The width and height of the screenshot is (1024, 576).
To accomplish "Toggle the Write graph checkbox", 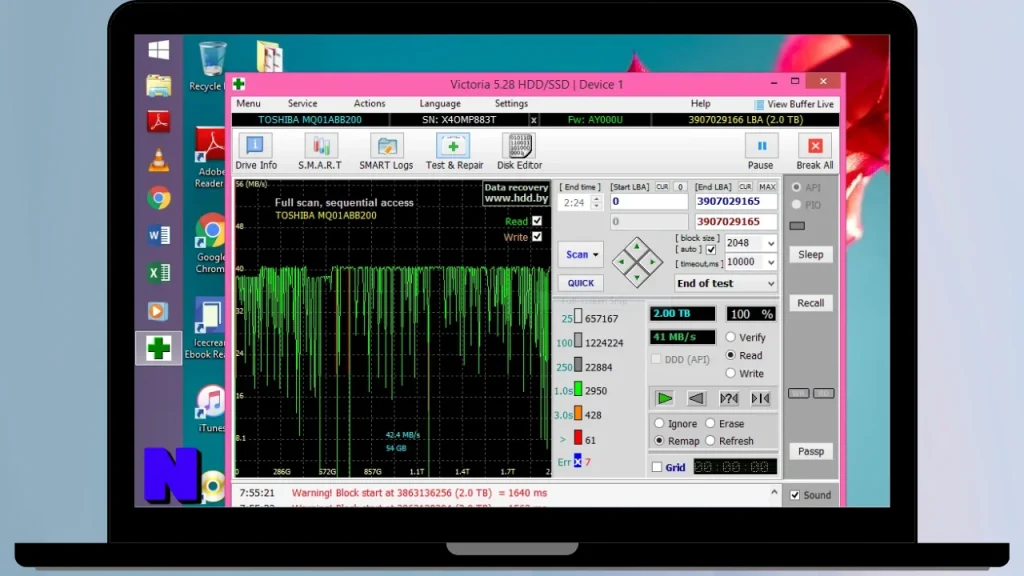I will [x=537, y=237].
